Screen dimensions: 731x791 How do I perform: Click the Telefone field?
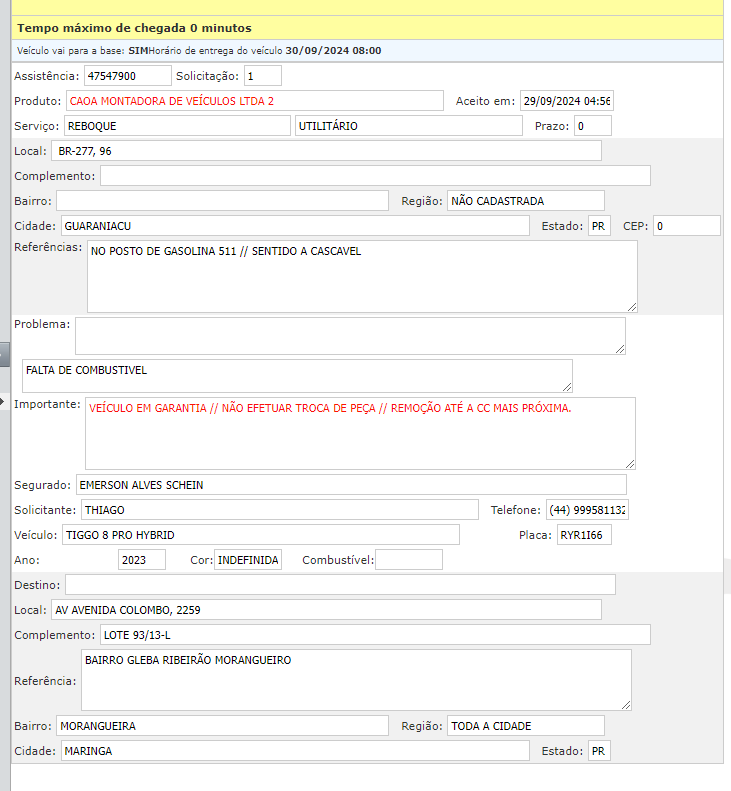(587, 510)
